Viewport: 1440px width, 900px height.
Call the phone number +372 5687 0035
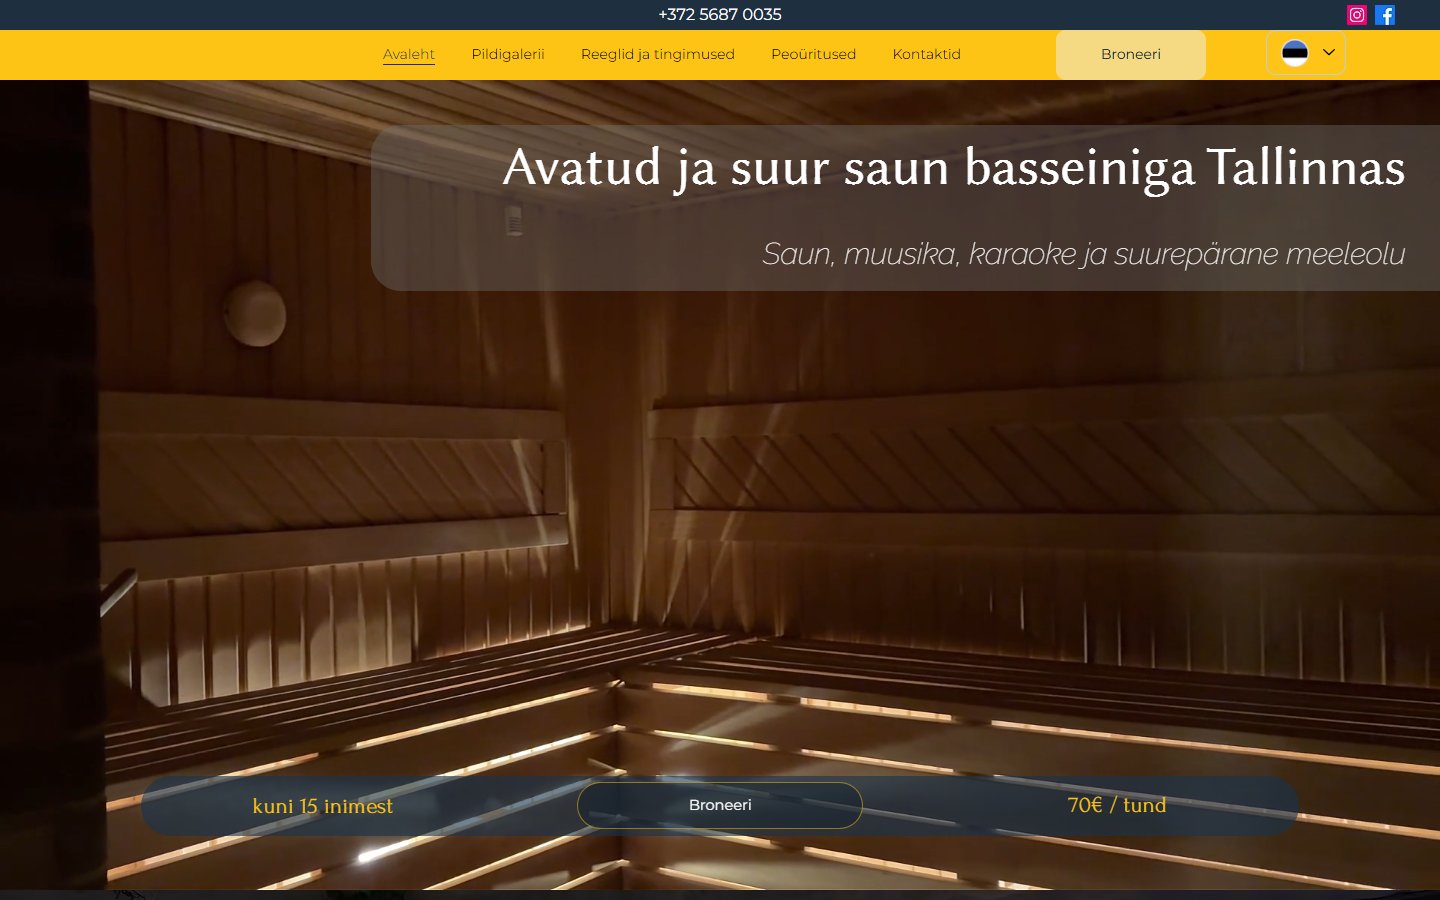click(720, 15)
